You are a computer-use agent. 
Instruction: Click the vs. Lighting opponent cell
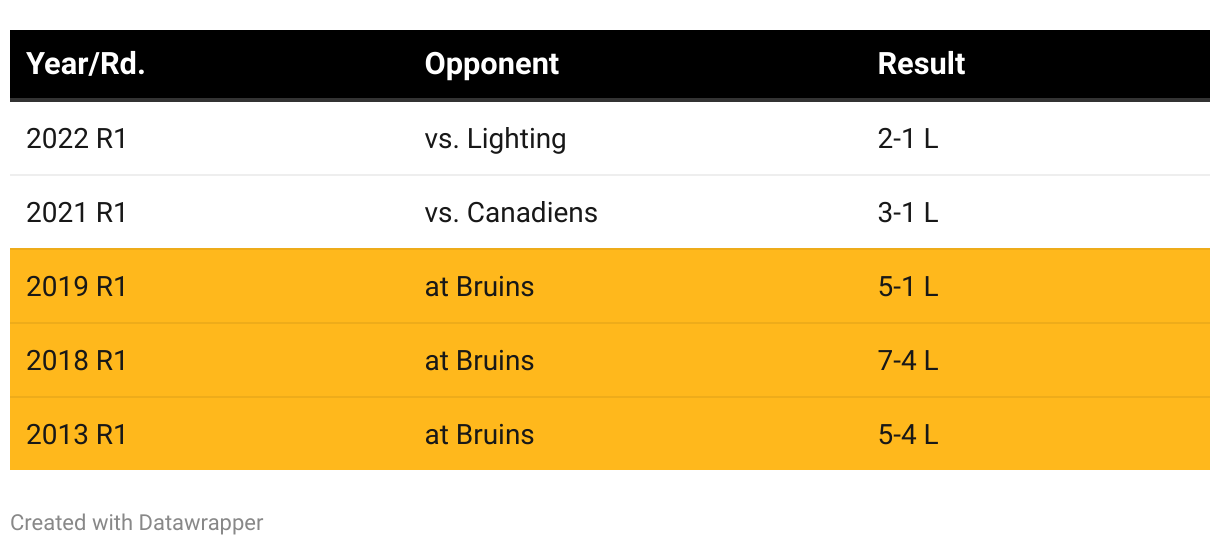(495, 139)
